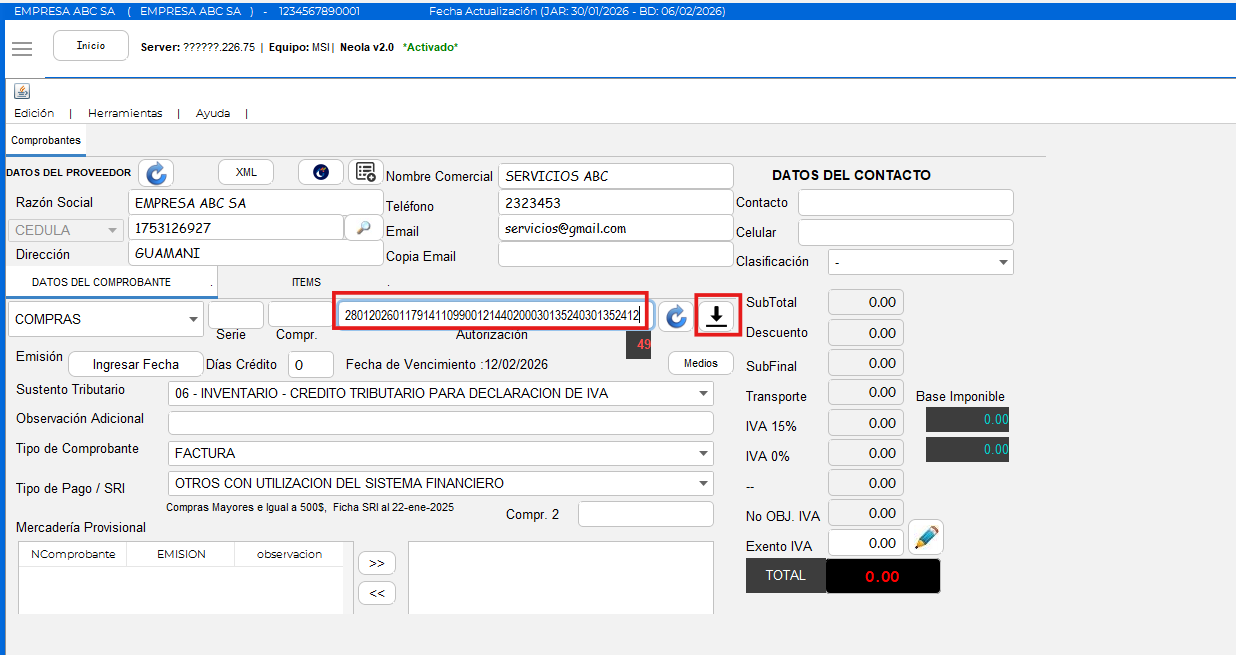Viewport: 1236px width, 655px height.
Task: Expand the COMPRAS dropdown
Action: click(193, 320)
